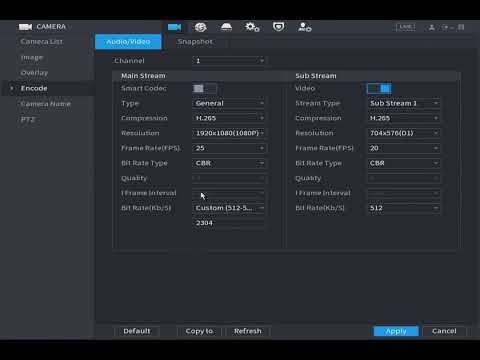Screen dimensions: 480x360
Task: Click the grid menu icon at top right
Action: coord(461,27)
